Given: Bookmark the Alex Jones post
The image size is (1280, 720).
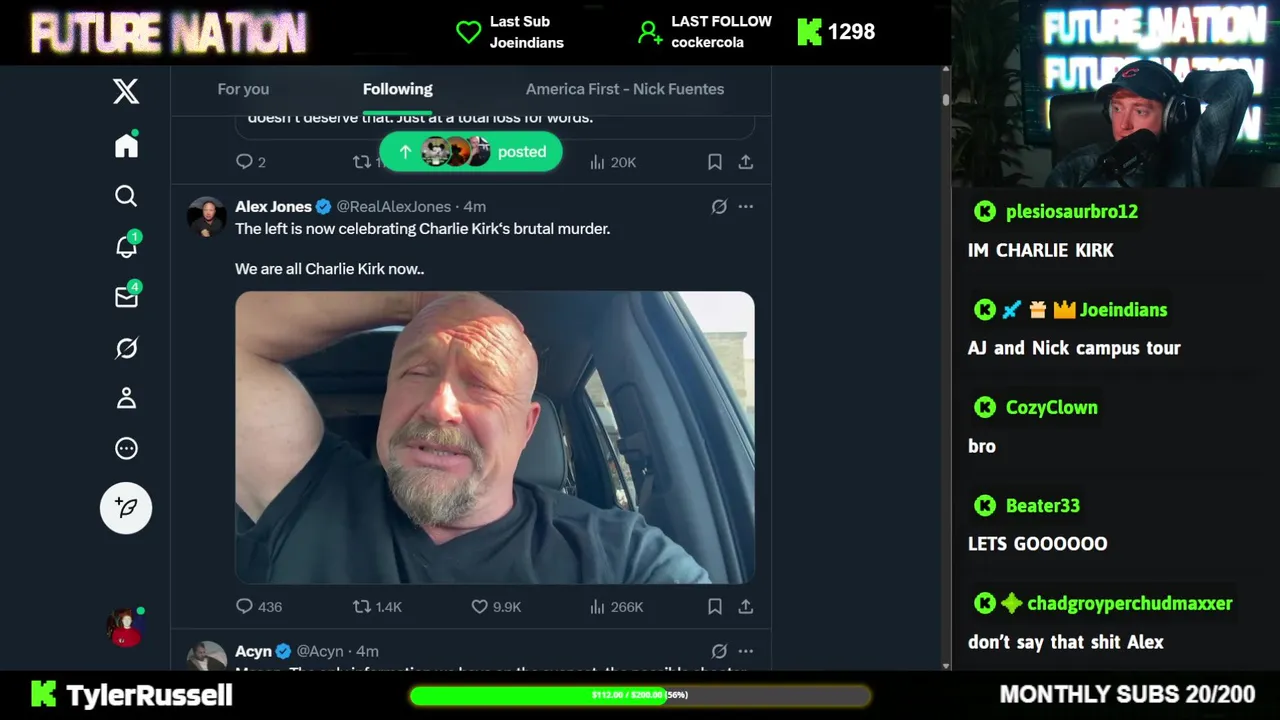Looking at the screenshot, I should click(x=715, y=606).
